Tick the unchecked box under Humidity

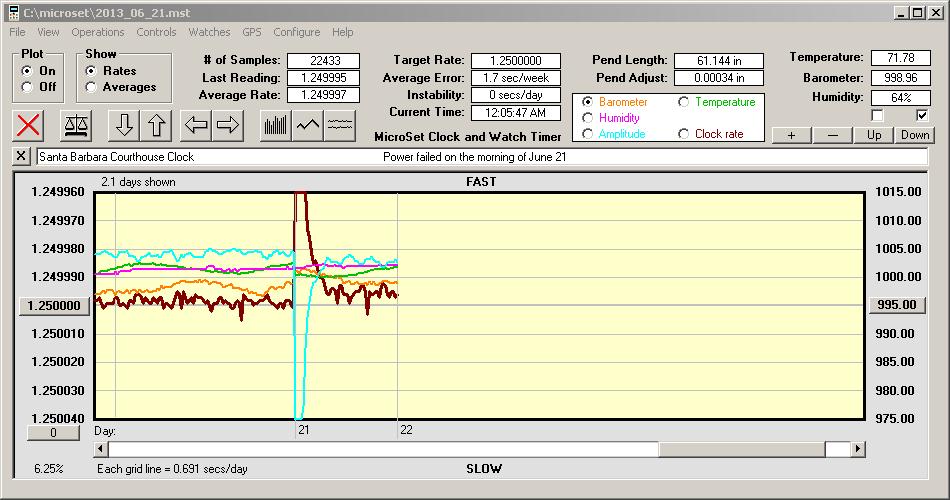tap(877, 115)
